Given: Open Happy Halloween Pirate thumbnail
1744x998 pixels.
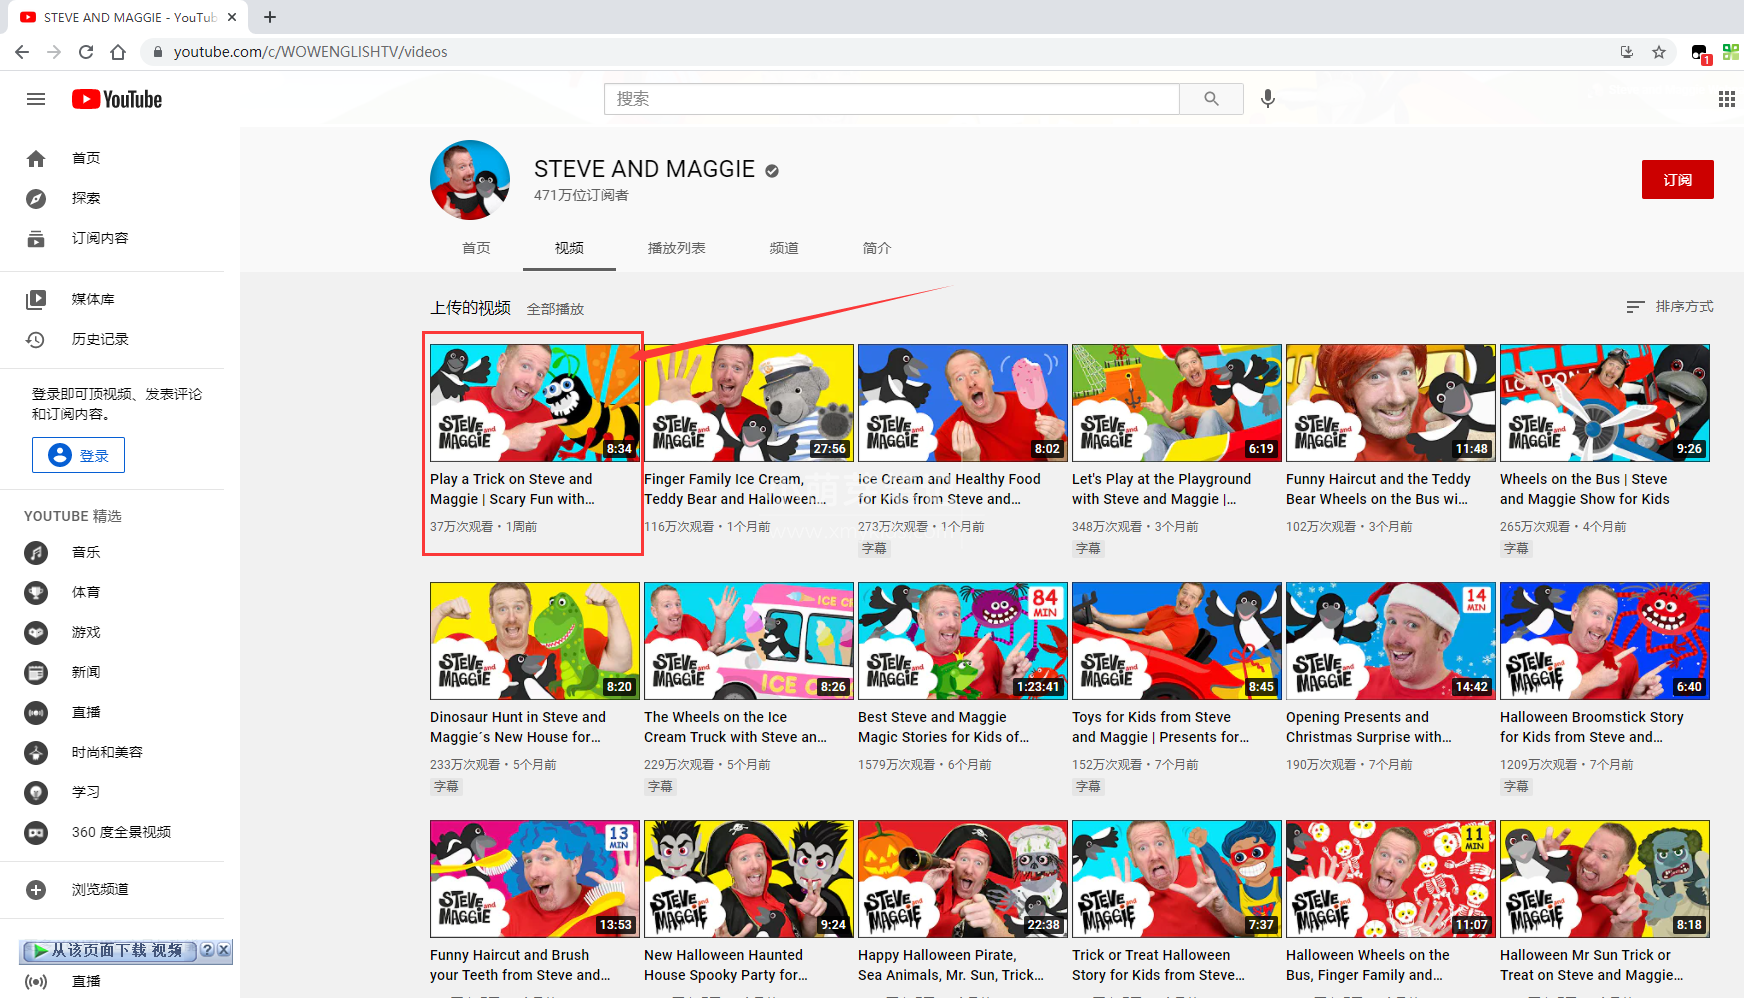Looking at the screenshot, I should click(x=963, y=879).
